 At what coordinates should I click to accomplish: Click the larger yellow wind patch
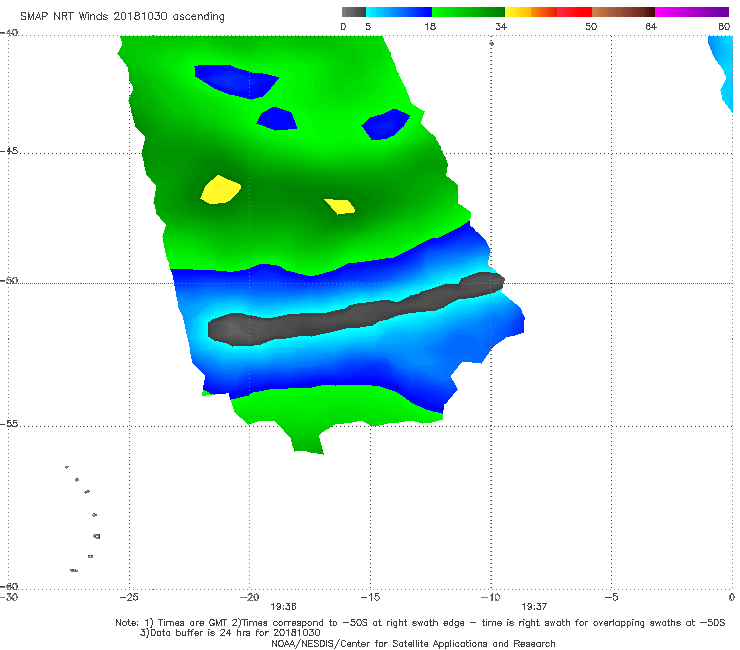point(220,190)
